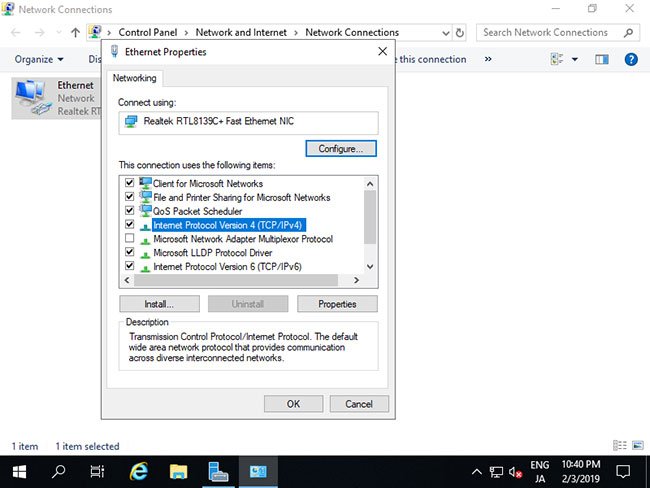The height and width of the screenshot is (488, 650).
Task: Open Properties of selected item
Action: (x=337, y=304)
